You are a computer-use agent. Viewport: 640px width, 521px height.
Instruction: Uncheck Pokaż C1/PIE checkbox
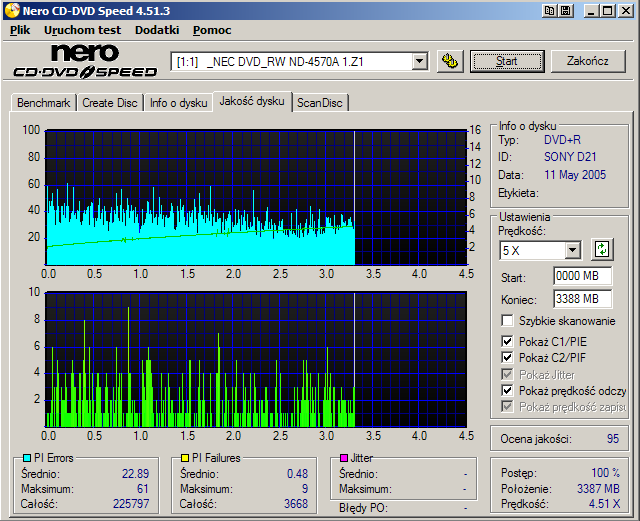pos(507,341)
